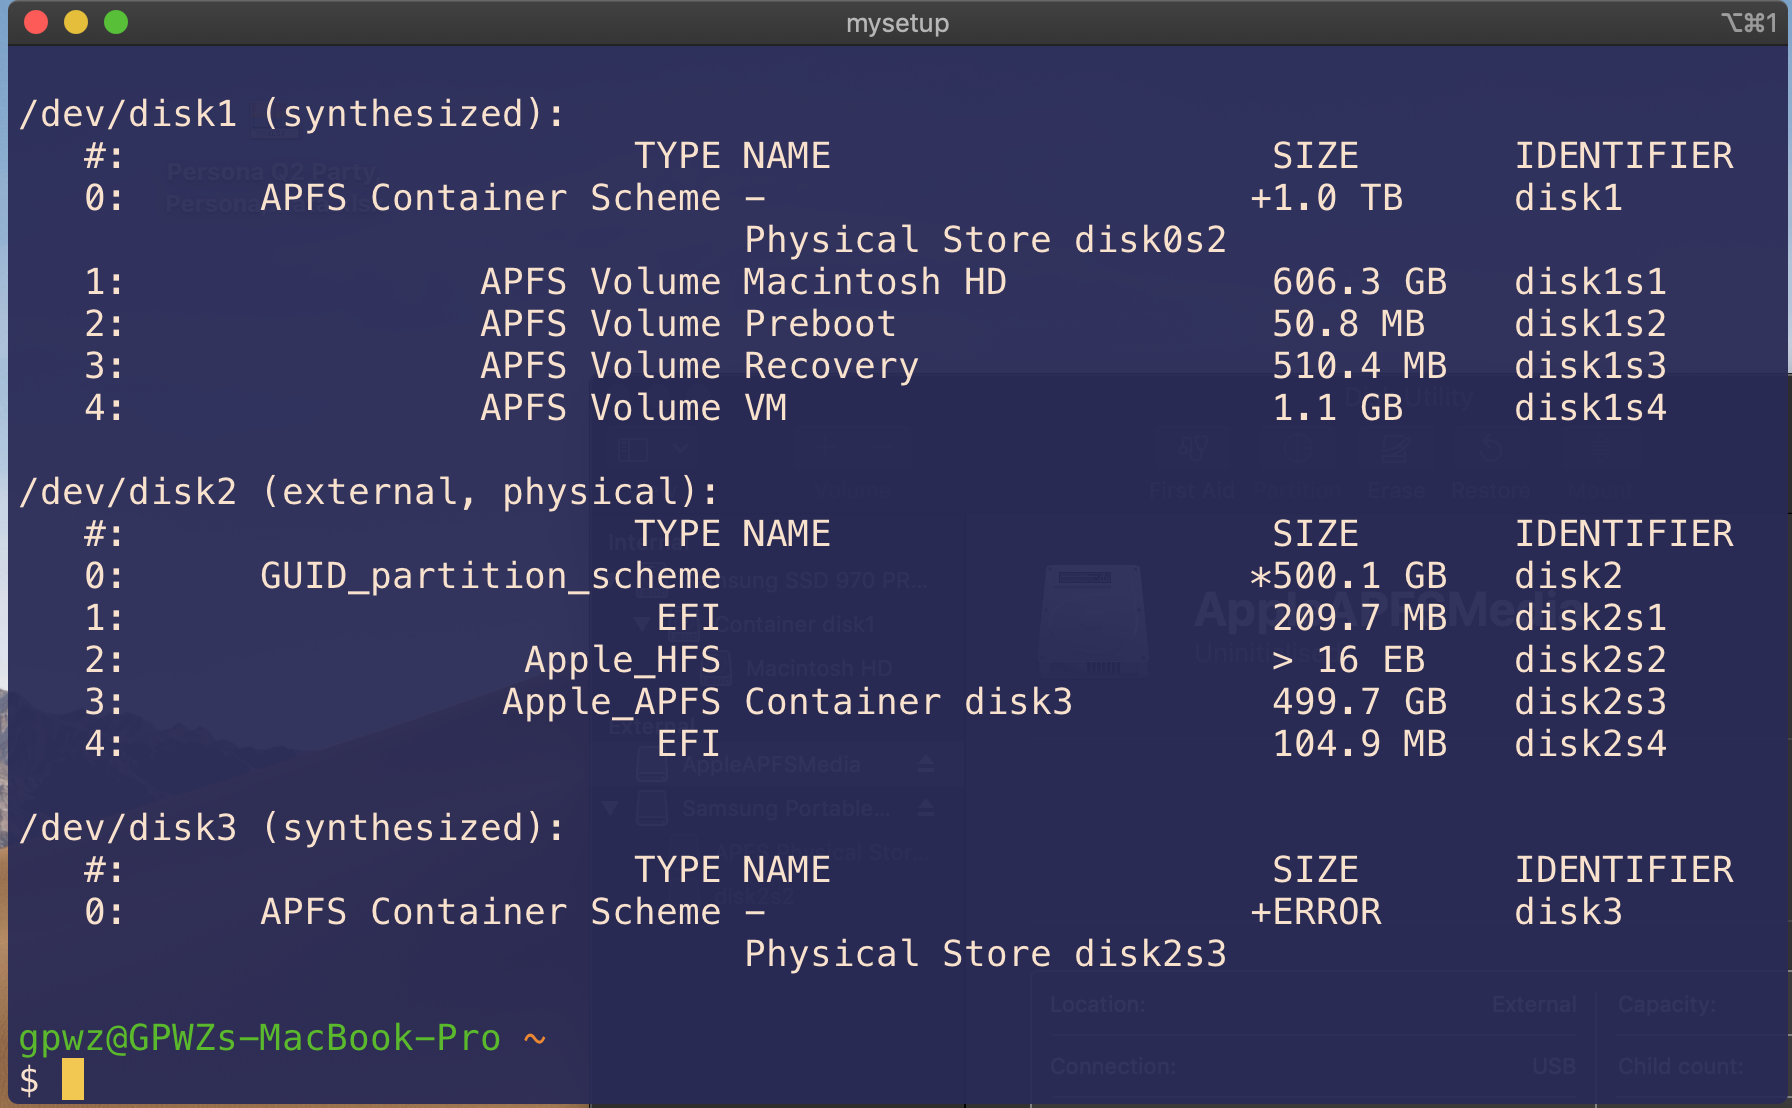Click the yellow minimize button of the terminal
This screenshot has width=1792, height=1108.
click(x=76, y=22)
